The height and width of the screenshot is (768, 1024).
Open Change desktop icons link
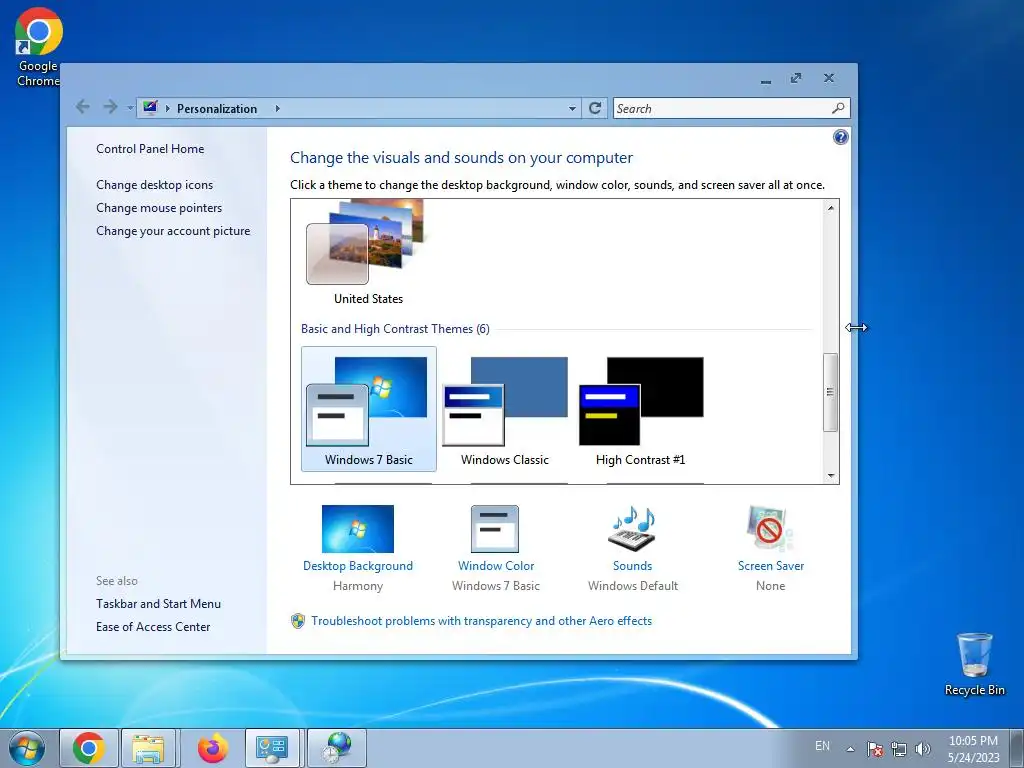[x=155, y=185]
